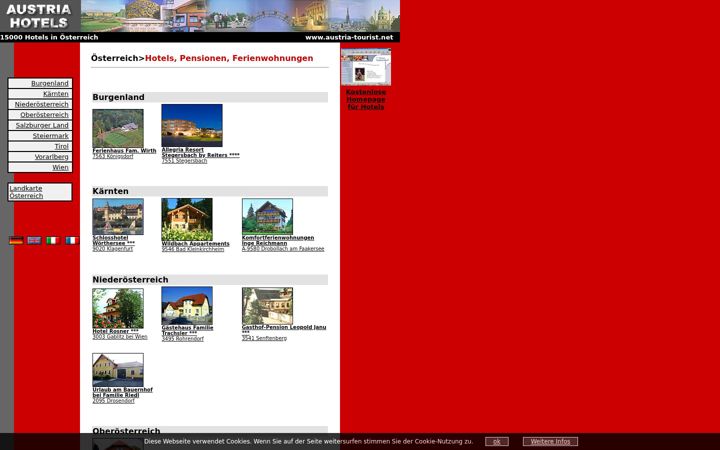
Task: Click the Gästehaus Familie Trachsler photo
Action: 187,306
